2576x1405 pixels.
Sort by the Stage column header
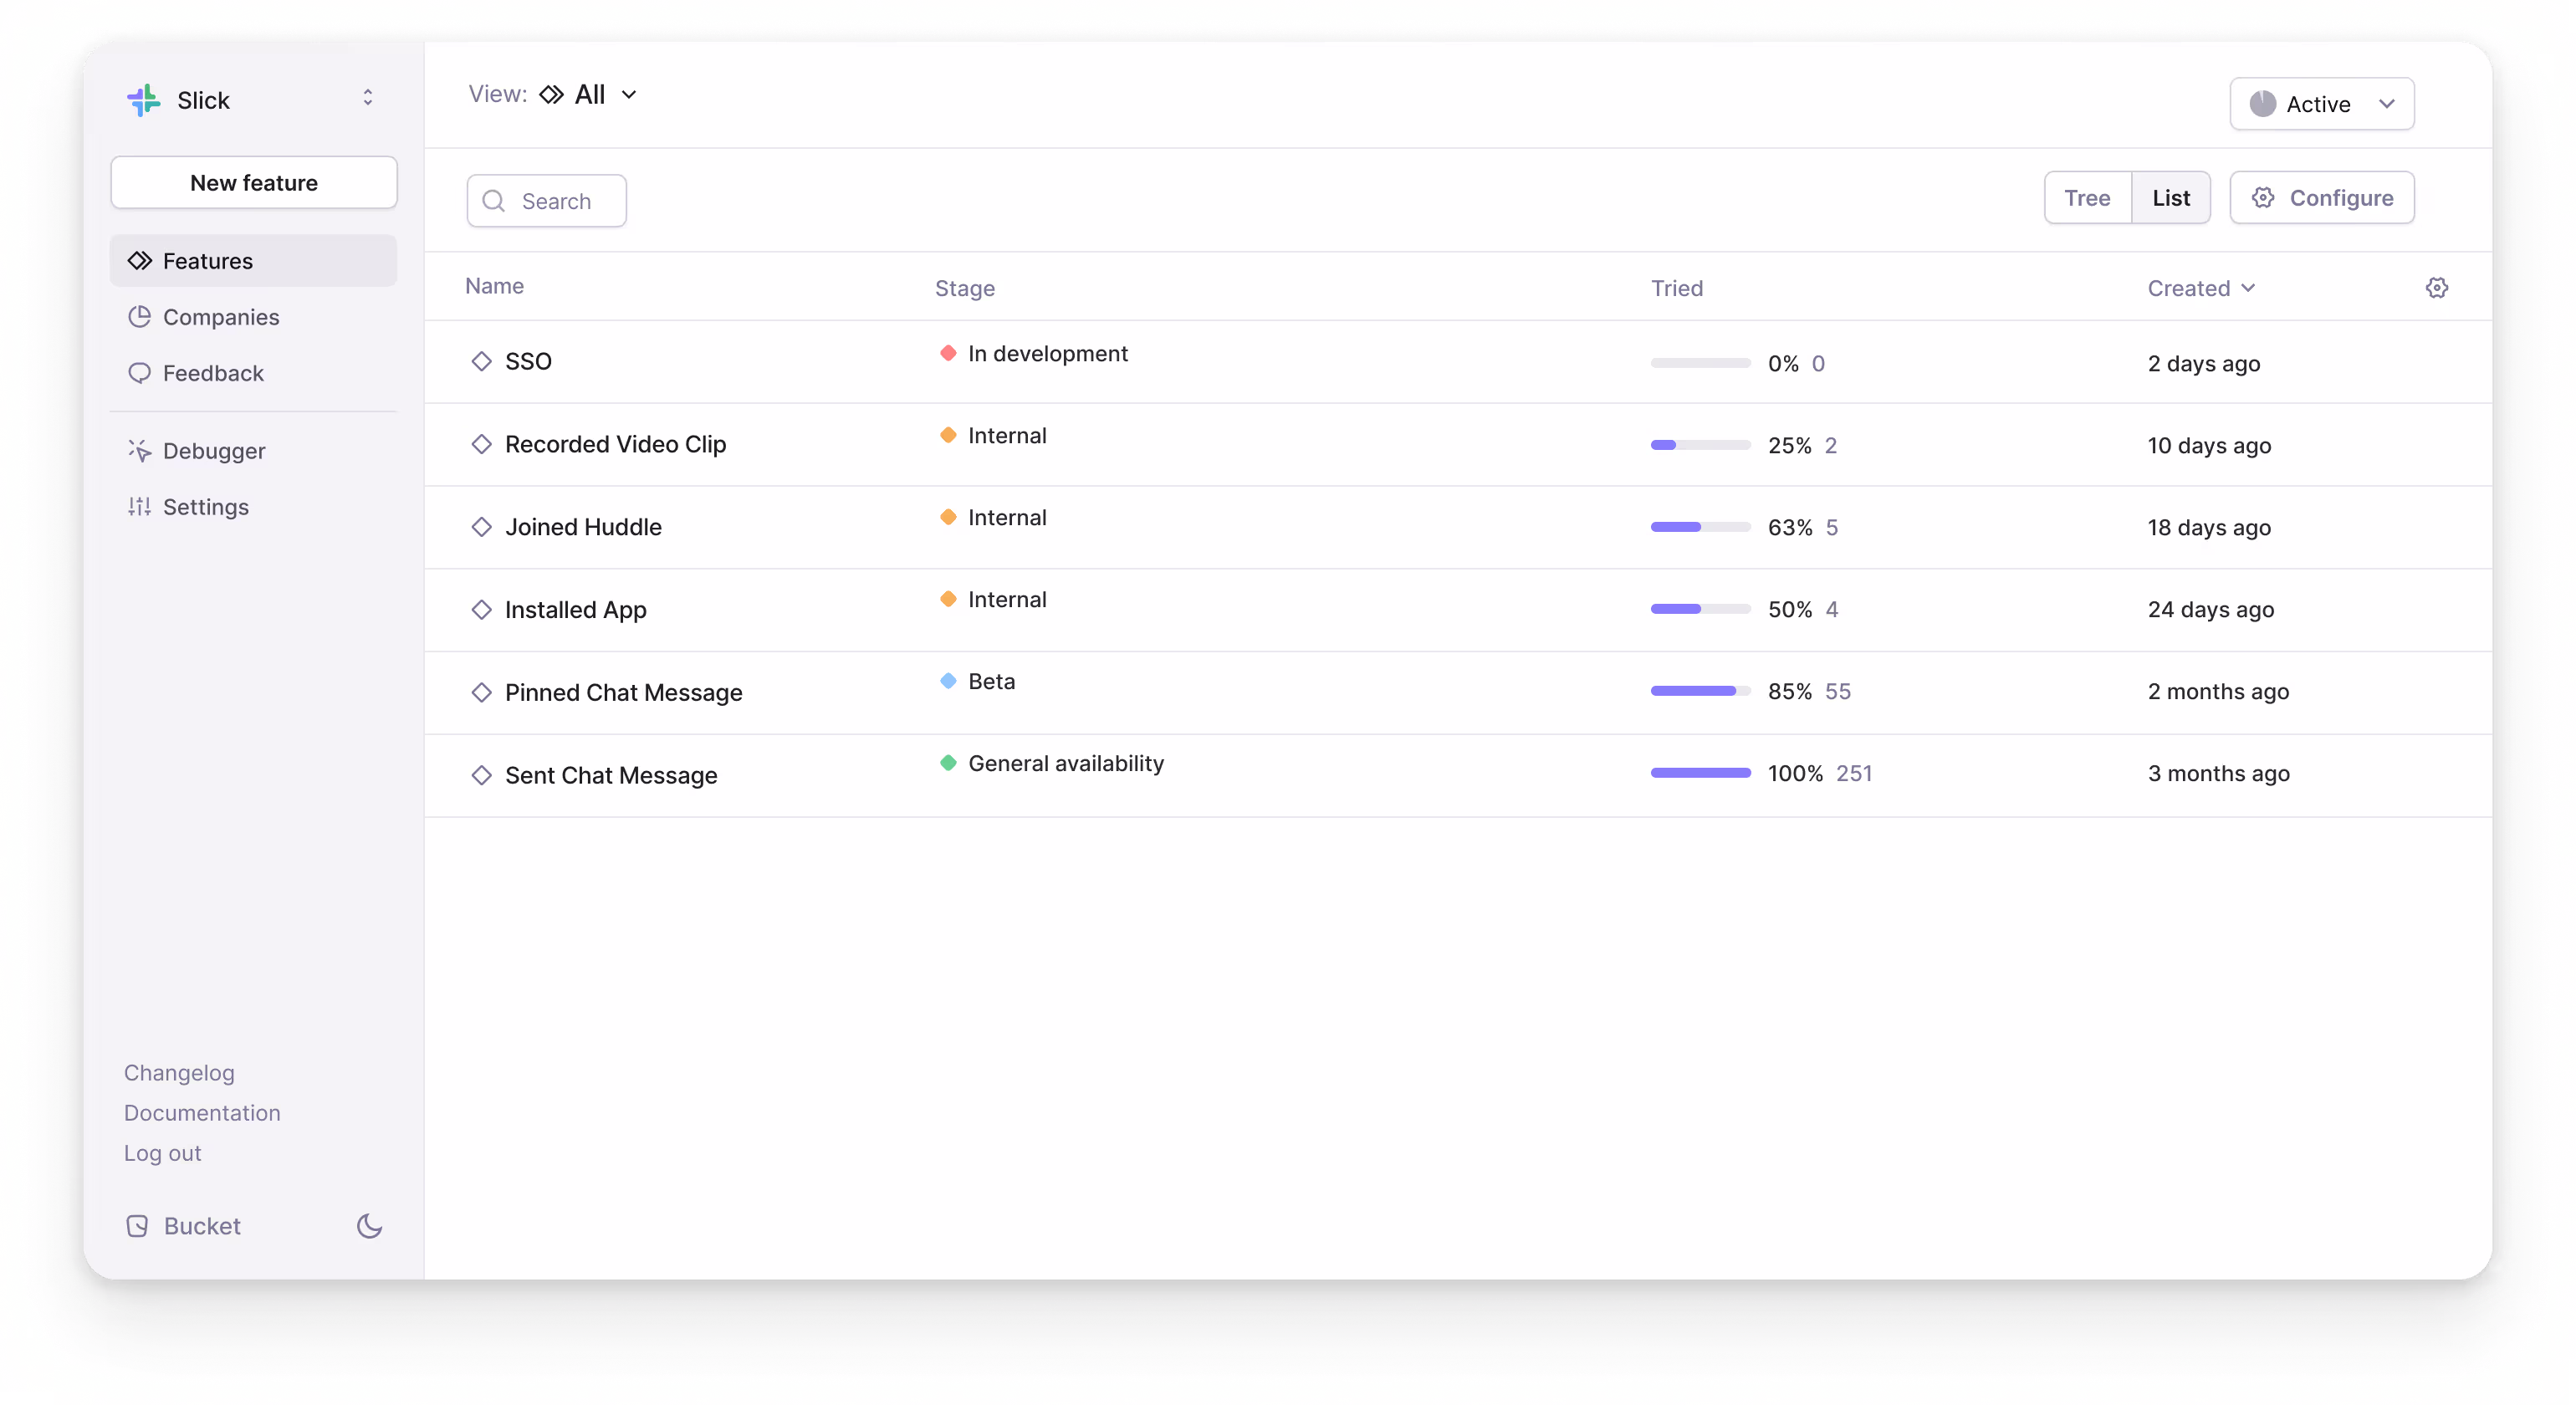pyautogui.click(x=964, y=288)
